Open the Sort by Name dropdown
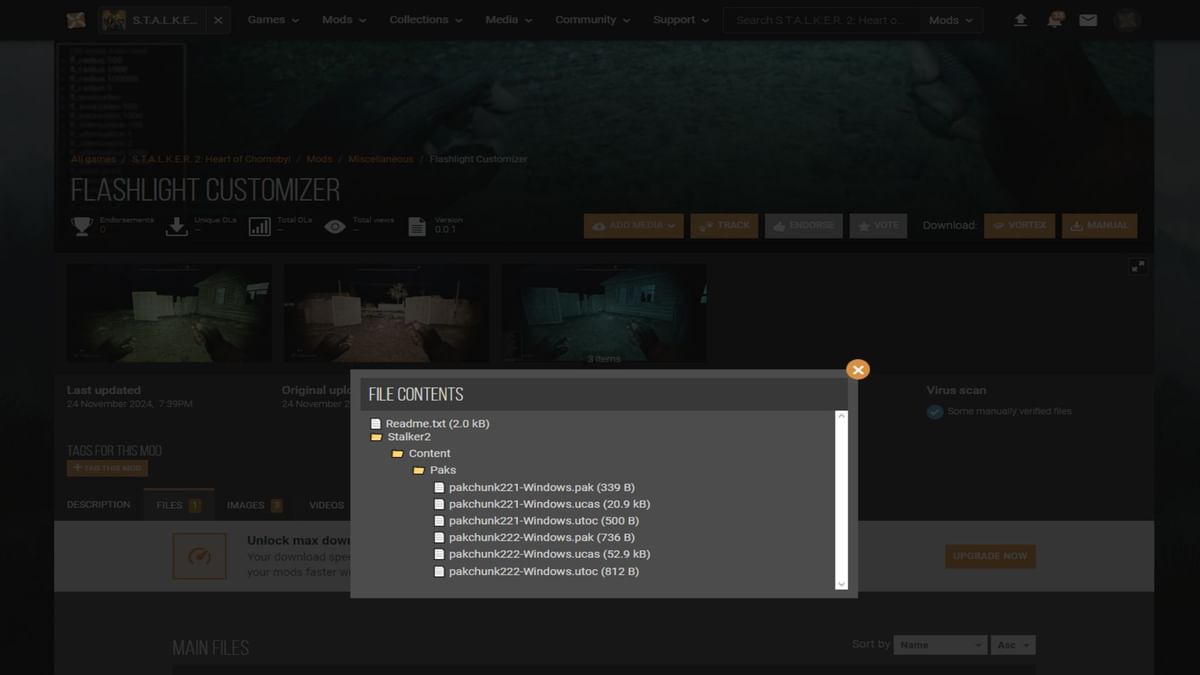 pyautogui.click(x=938, y=644)
